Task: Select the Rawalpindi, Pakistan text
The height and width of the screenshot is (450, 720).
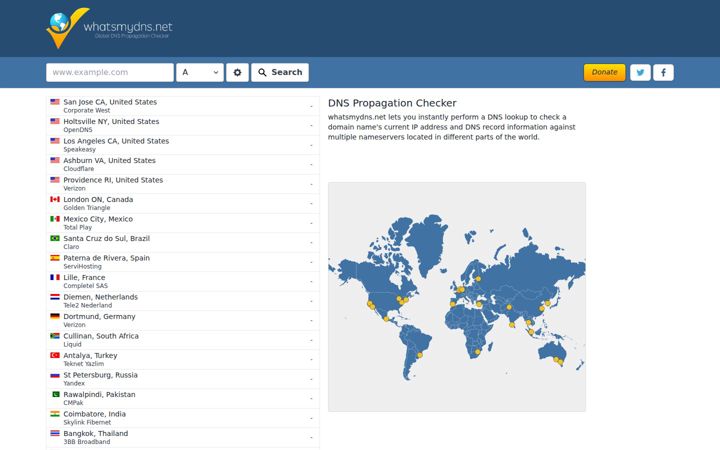Action: pos(99,394)
